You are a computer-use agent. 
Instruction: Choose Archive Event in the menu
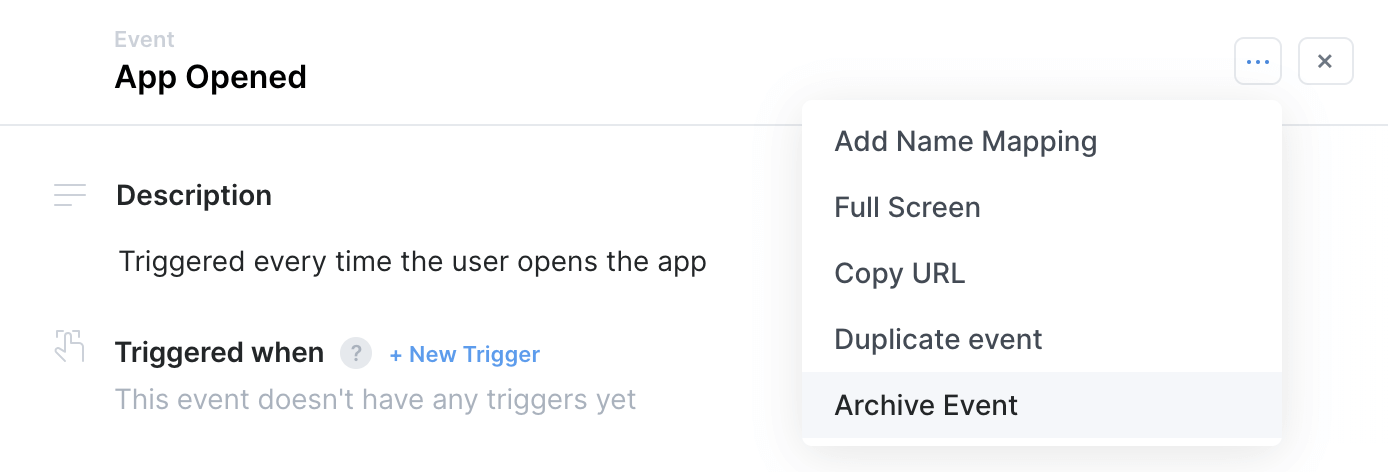click(x=926, y=405)
